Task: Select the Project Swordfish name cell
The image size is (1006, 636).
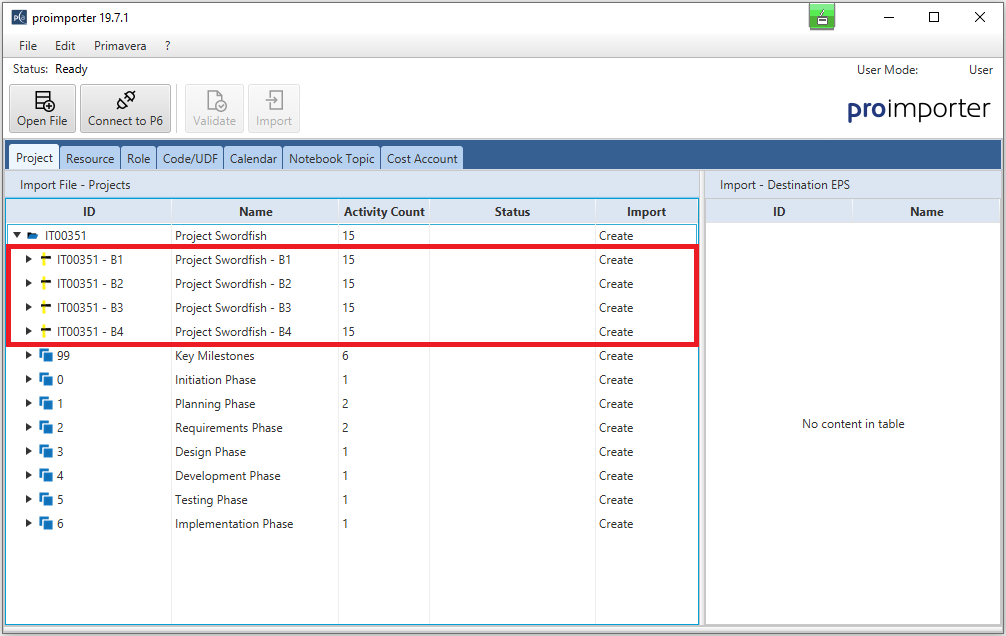Action: pos(255,236)
